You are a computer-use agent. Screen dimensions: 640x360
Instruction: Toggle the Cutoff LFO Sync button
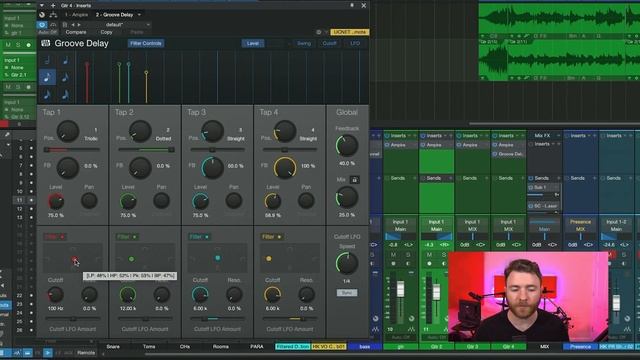(347, 293)
